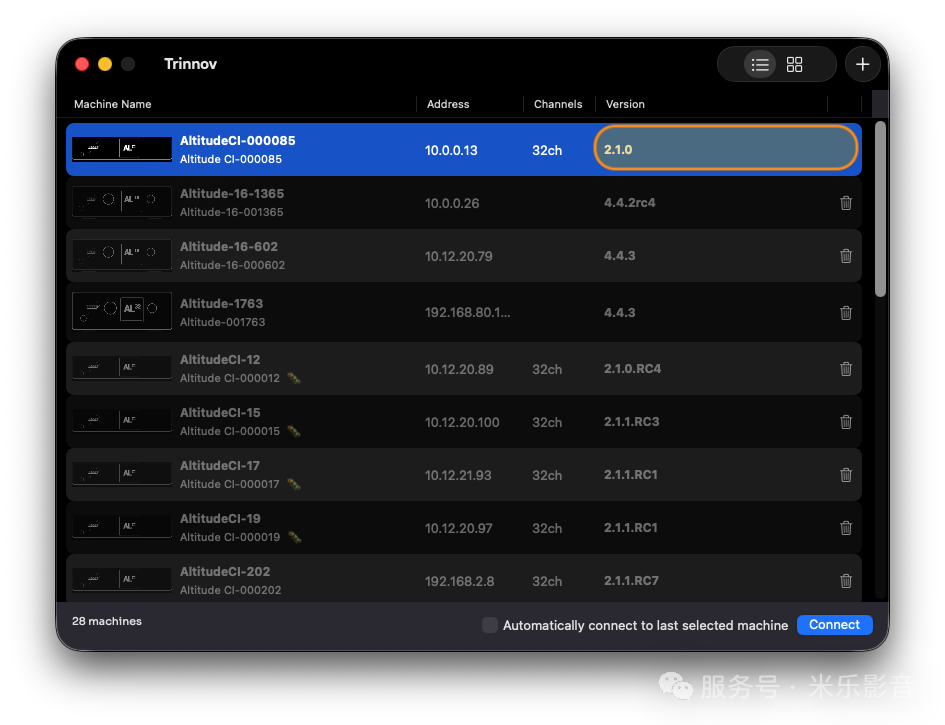
Task: Click version 2.1.0 field of AltitudeCI-000085
Action: (x=726, y=149)
